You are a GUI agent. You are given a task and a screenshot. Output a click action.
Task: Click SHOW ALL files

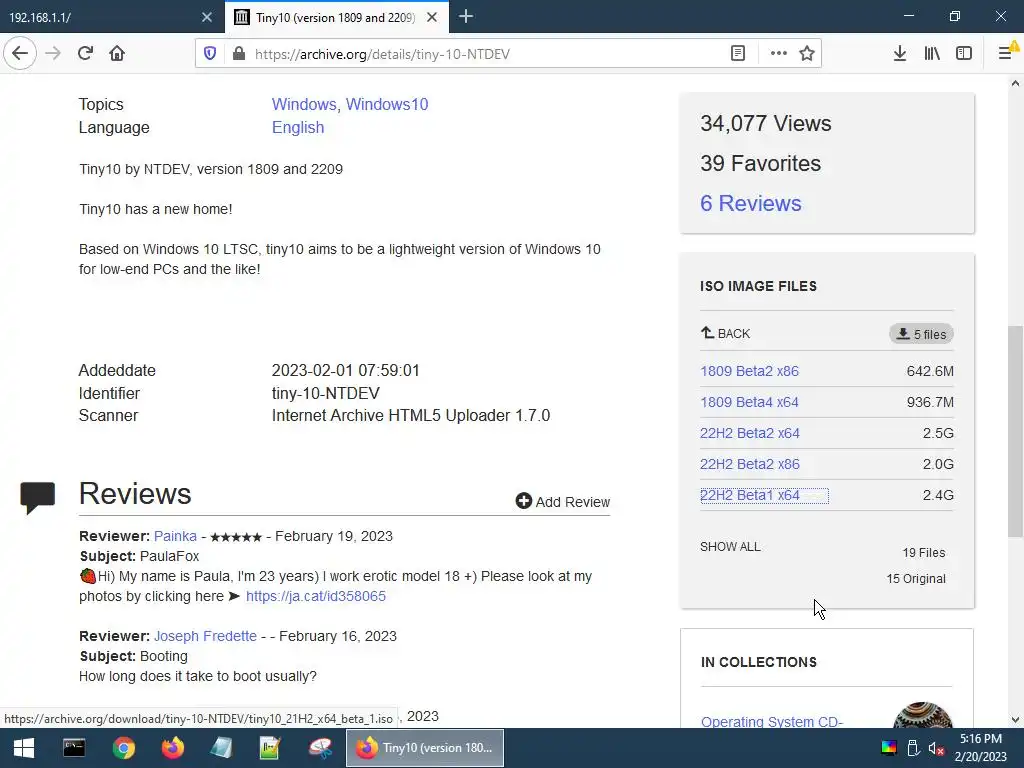(730, 547)
